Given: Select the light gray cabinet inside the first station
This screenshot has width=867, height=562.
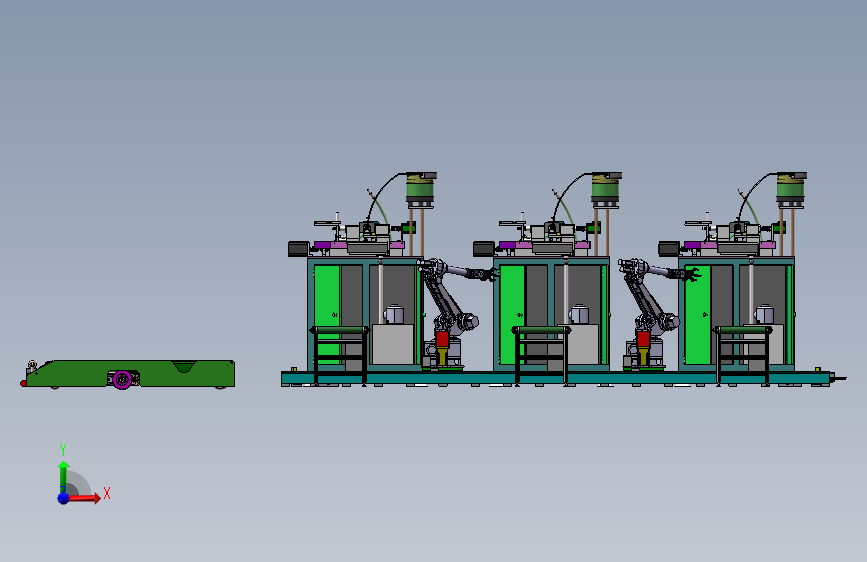Looking at the screenshot, I should point(393,344).
